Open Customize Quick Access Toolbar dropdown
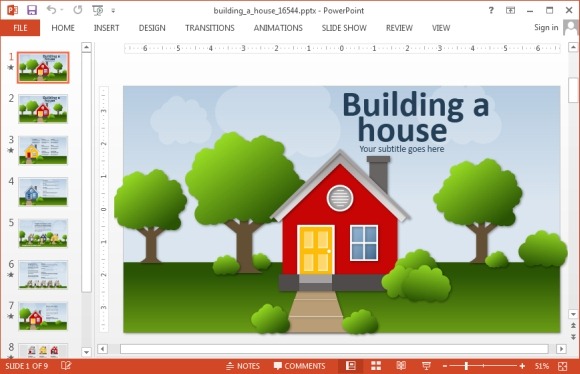Image resolution: width=580 pixels, height=374 pixels. point(113,11)
